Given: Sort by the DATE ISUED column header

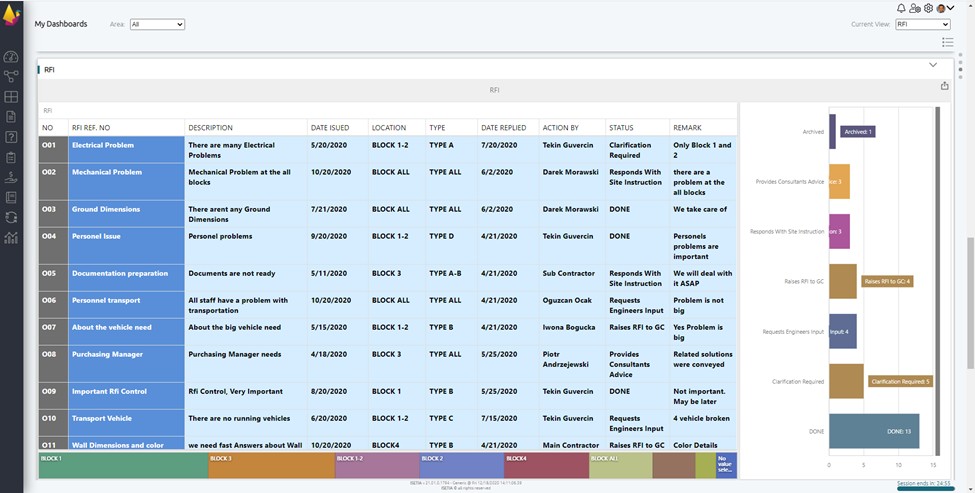Looking at the screenshot, I should (338, 127).
